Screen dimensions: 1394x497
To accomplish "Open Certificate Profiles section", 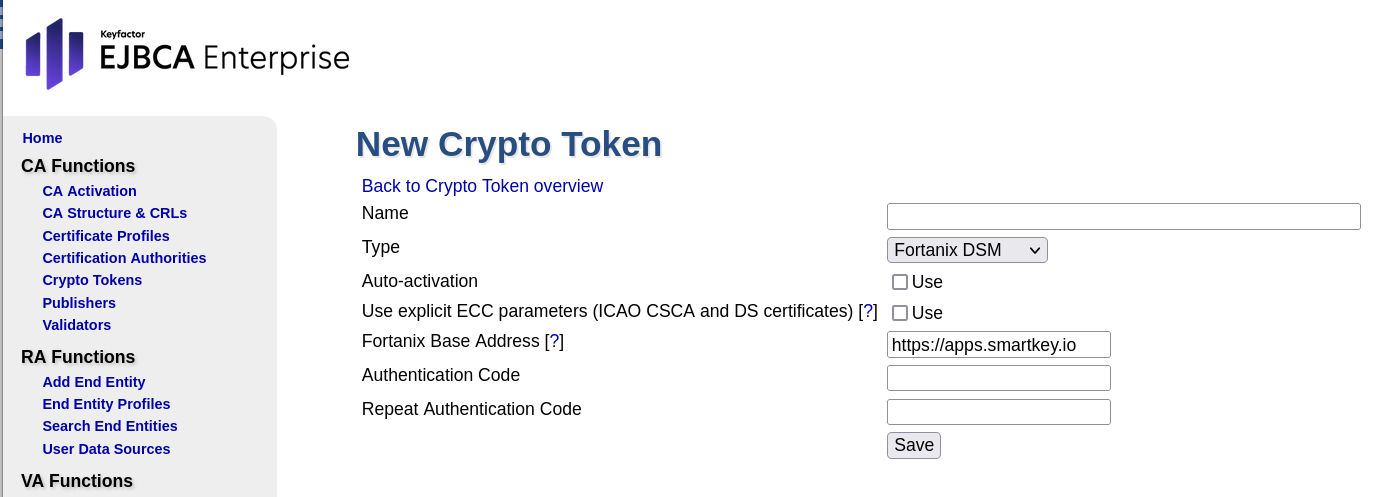I will coord(105,236).
